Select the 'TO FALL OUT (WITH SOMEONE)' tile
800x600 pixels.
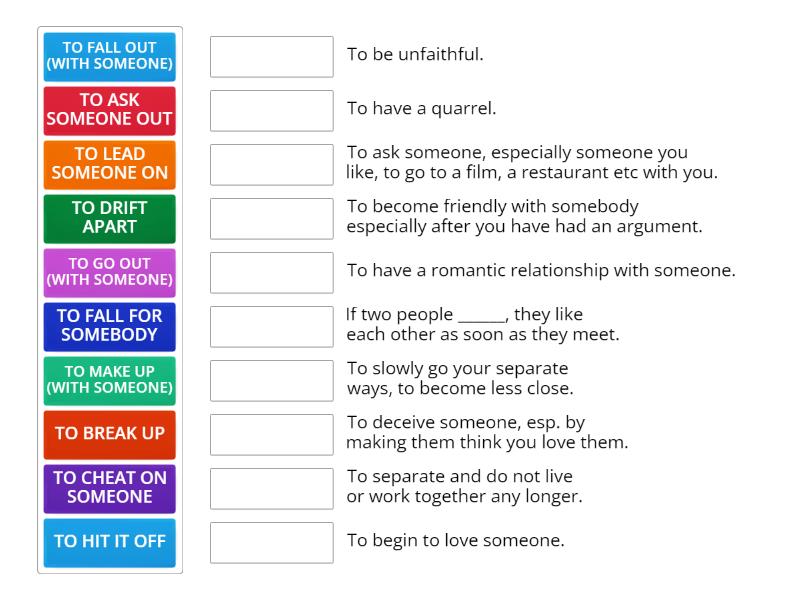coord(109,56)
